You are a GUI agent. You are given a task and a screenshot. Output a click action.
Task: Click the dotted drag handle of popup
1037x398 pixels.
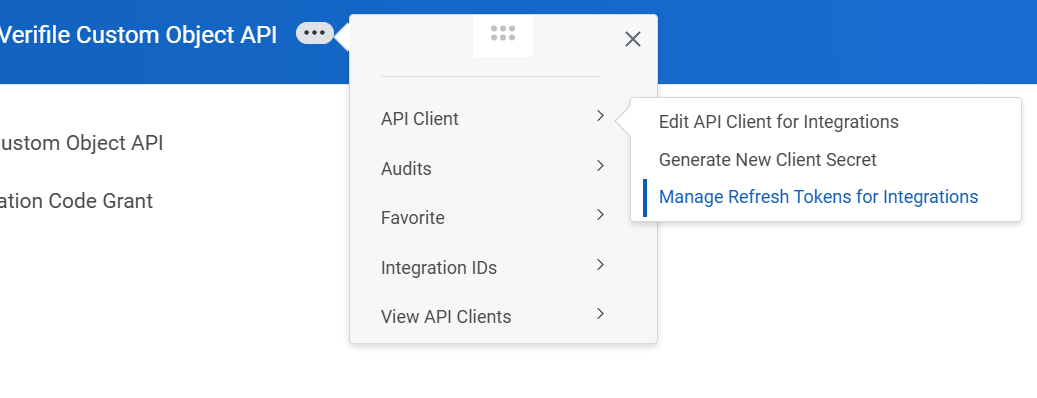[503, 34]
